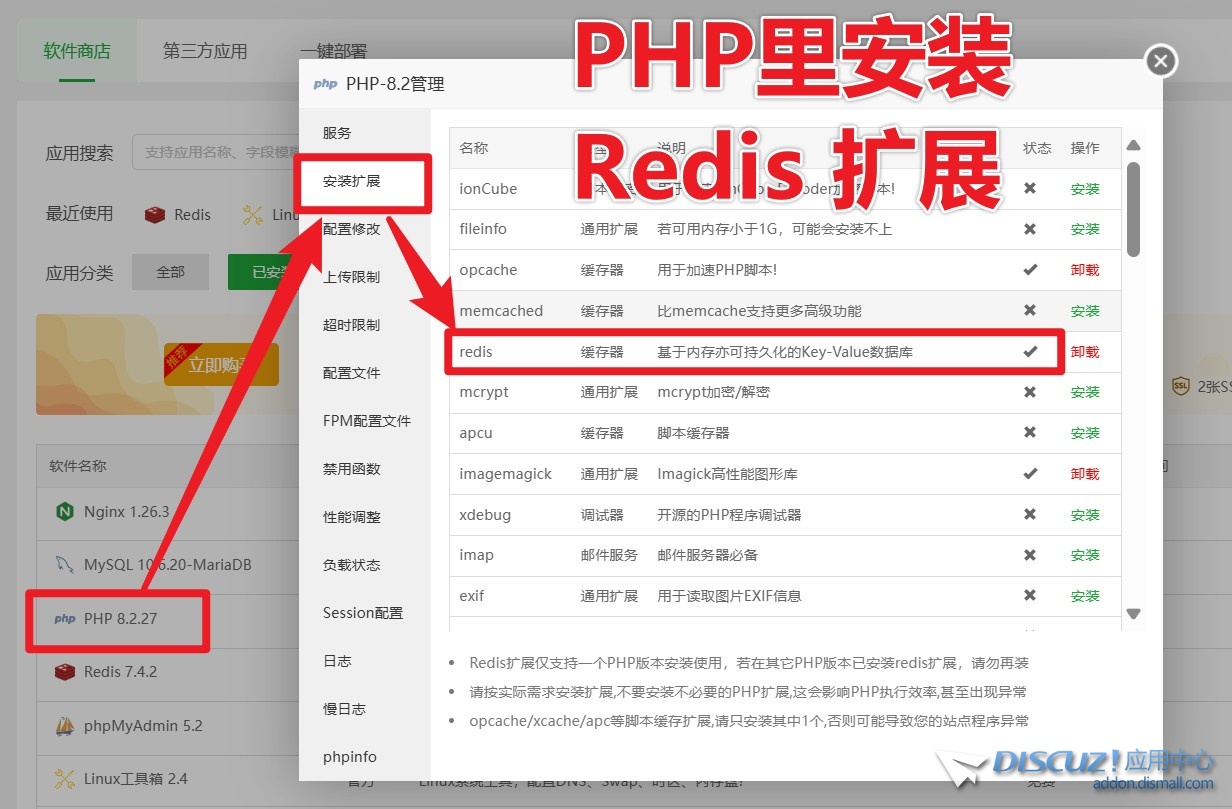Install the apcu extension
1232x809 pixels.
1085,433
